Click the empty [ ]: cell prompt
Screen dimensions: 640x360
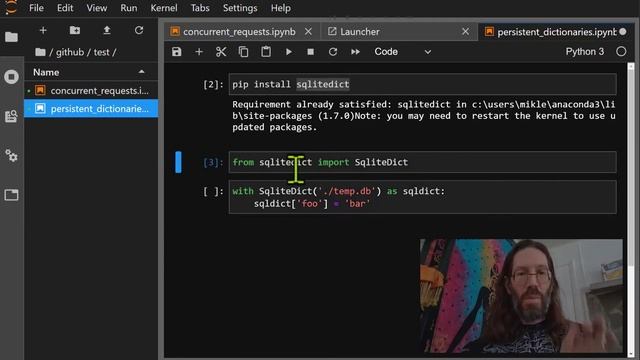pos(213,191)
